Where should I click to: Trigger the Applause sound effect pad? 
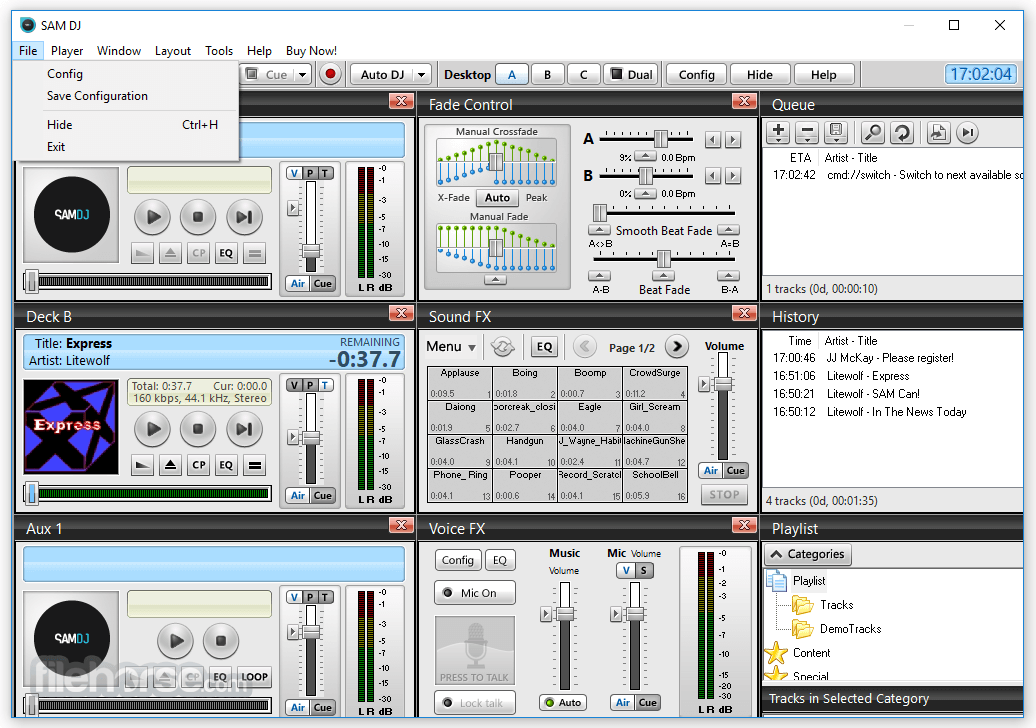(460, 382)
